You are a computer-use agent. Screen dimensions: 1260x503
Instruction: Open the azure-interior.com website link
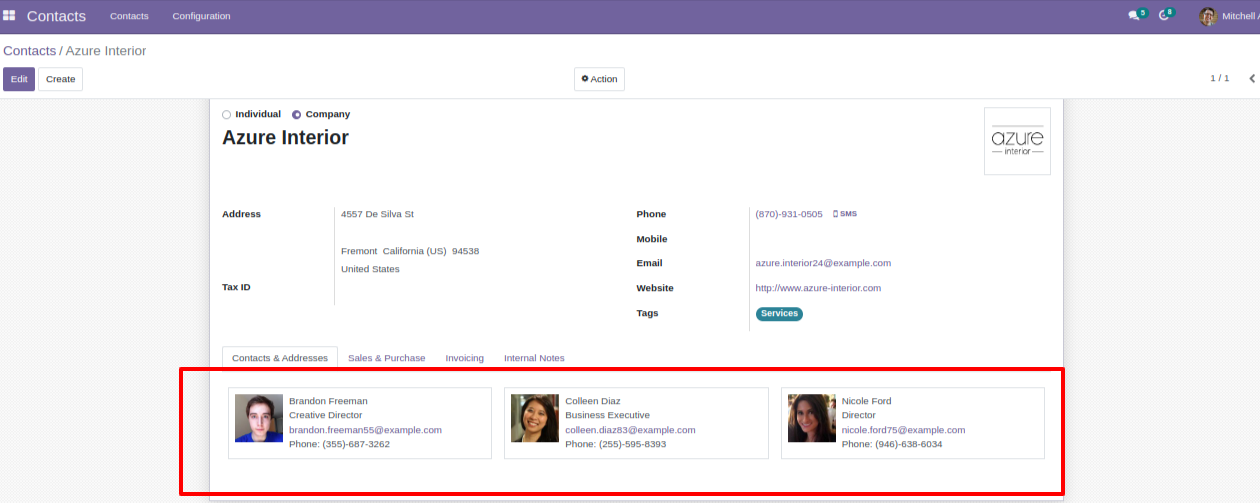pyautogui.click(x=818, y=288)
